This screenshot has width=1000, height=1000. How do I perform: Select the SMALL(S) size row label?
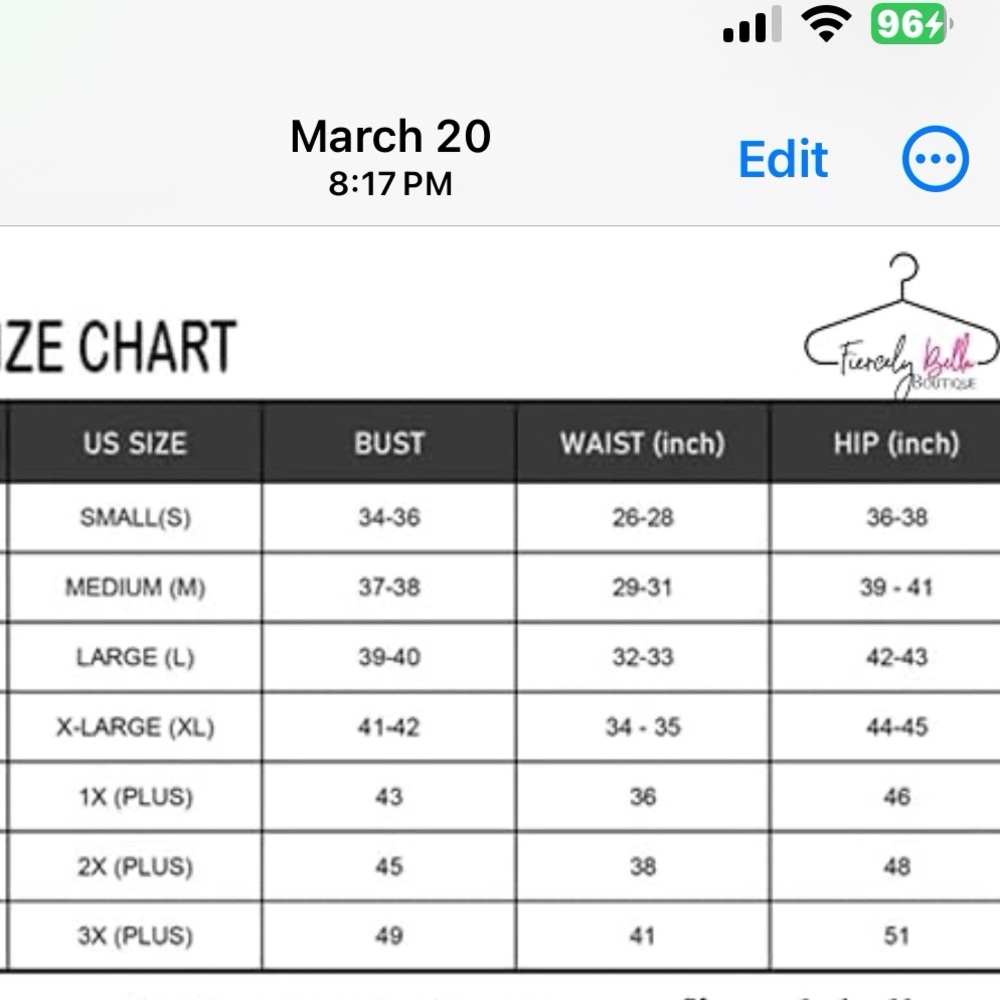tap(135, 517)
